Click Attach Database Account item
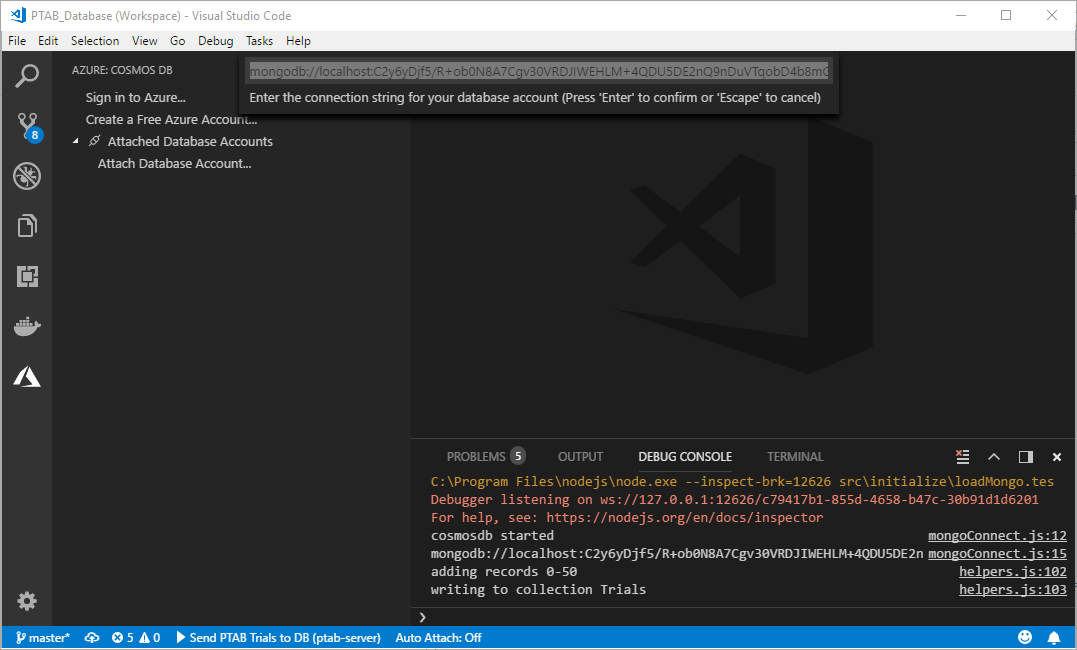This screenshot has width=1077, height=650. (x=174, y=164)
